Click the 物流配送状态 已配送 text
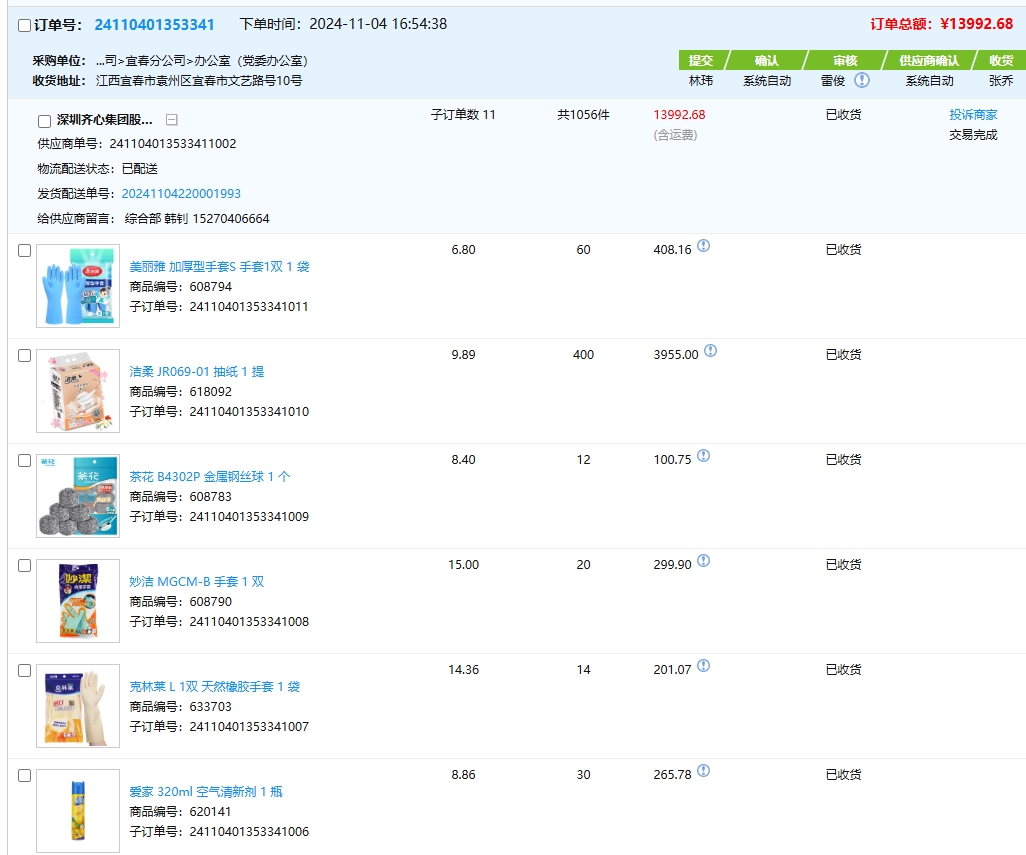 click(x=97, y=169)
